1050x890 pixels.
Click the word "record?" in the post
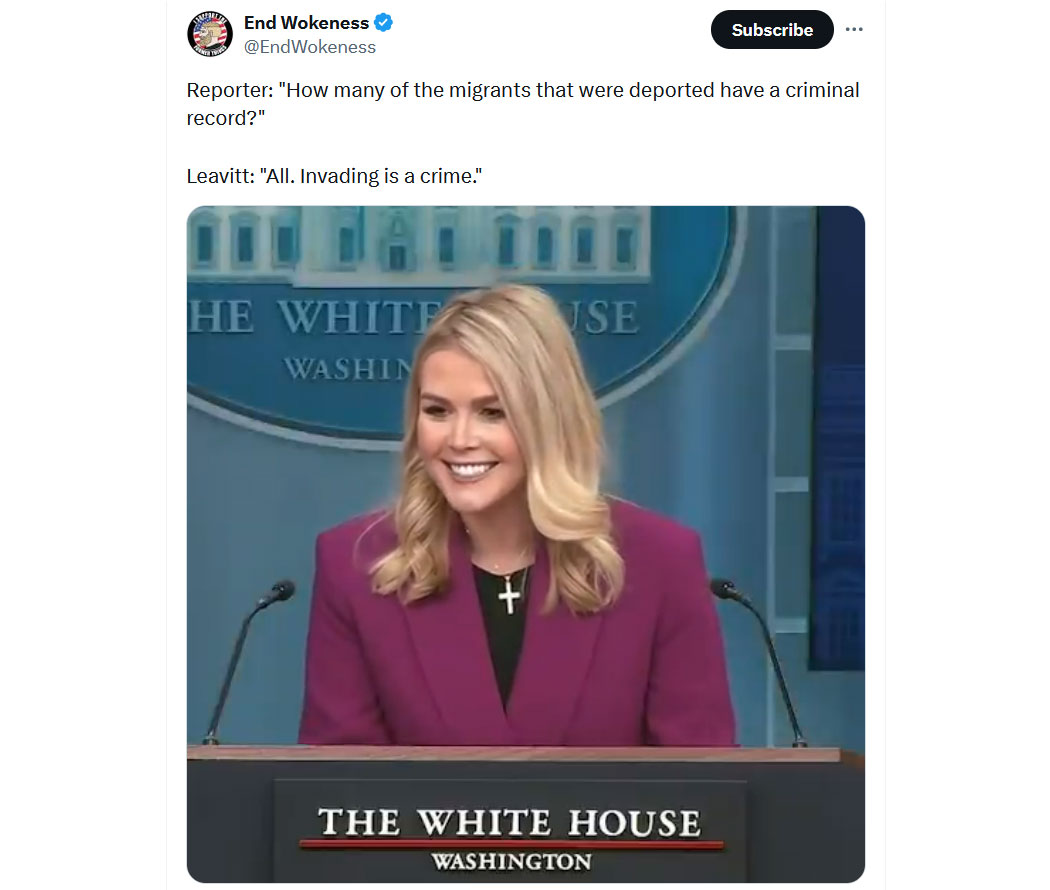click(x=226, y=119)
